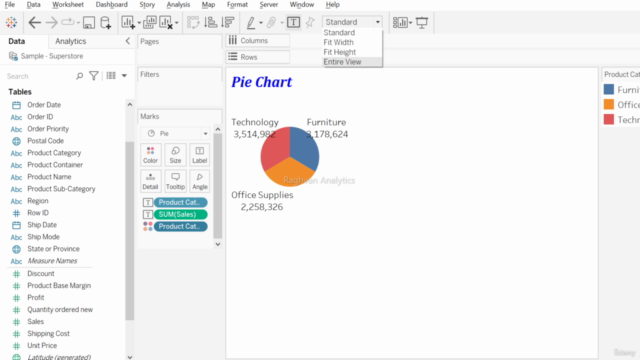Open the Label mark card
Viewport: 640px width, 360px height.
[x=200, y=155]
